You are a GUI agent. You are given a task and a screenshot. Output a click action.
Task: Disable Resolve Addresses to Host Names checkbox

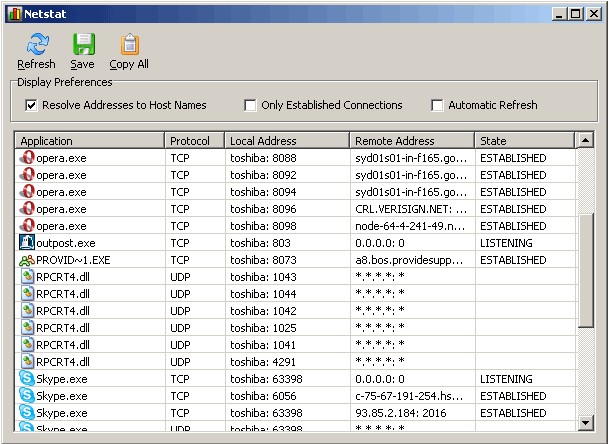pos(31,105)
